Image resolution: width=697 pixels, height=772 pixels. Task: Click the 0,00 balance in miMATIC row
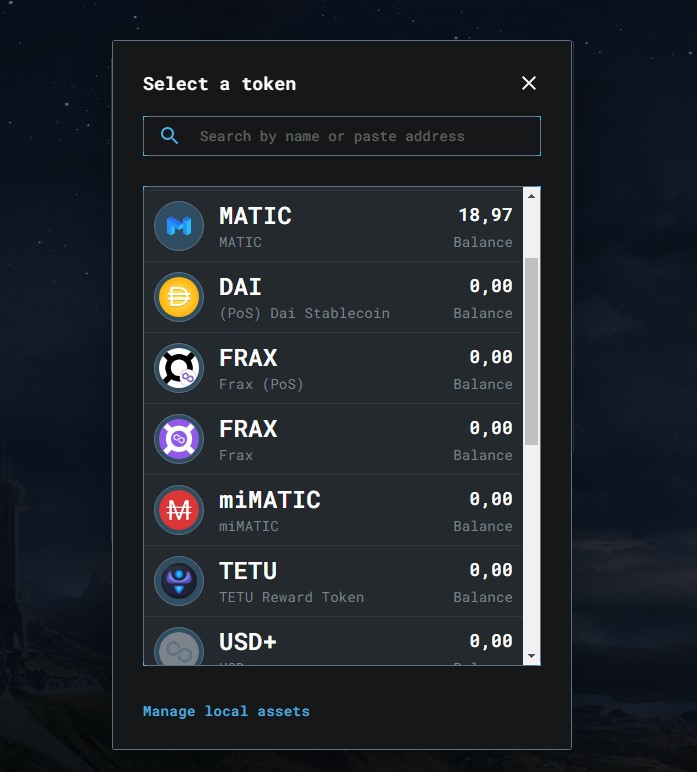coord(491,498)
